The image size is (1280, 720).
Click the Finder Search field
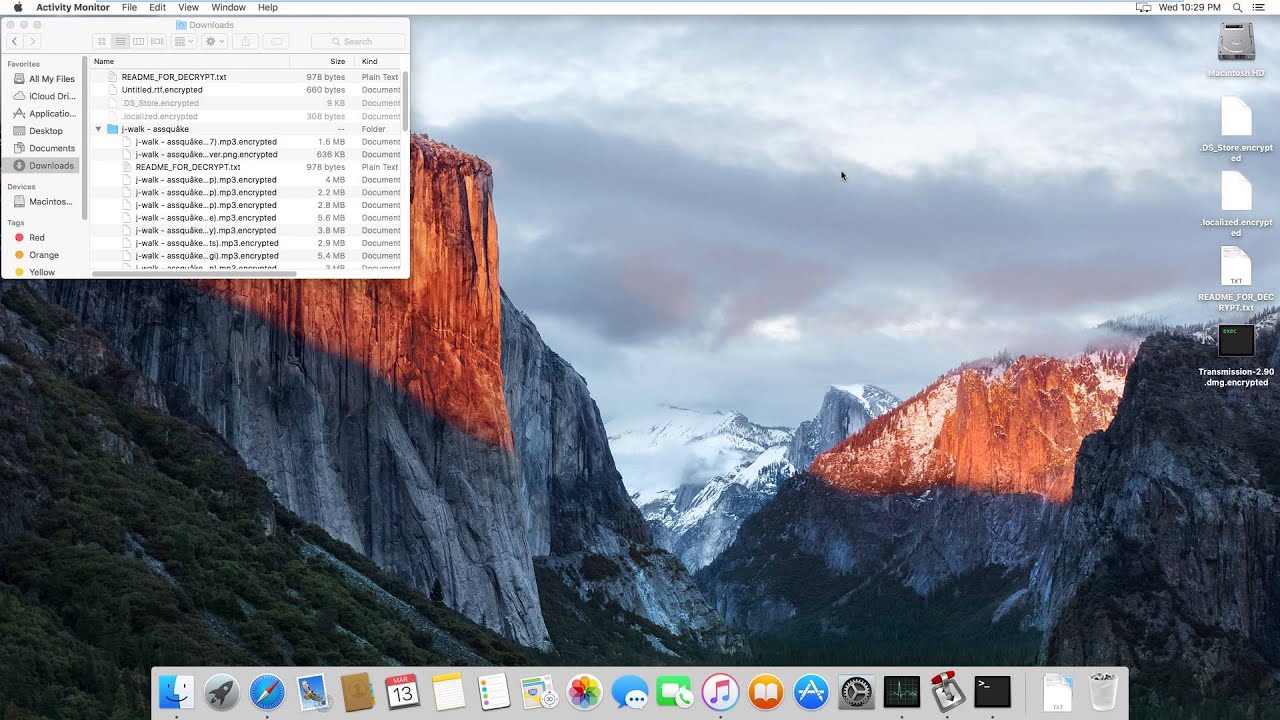click(358, 41)
